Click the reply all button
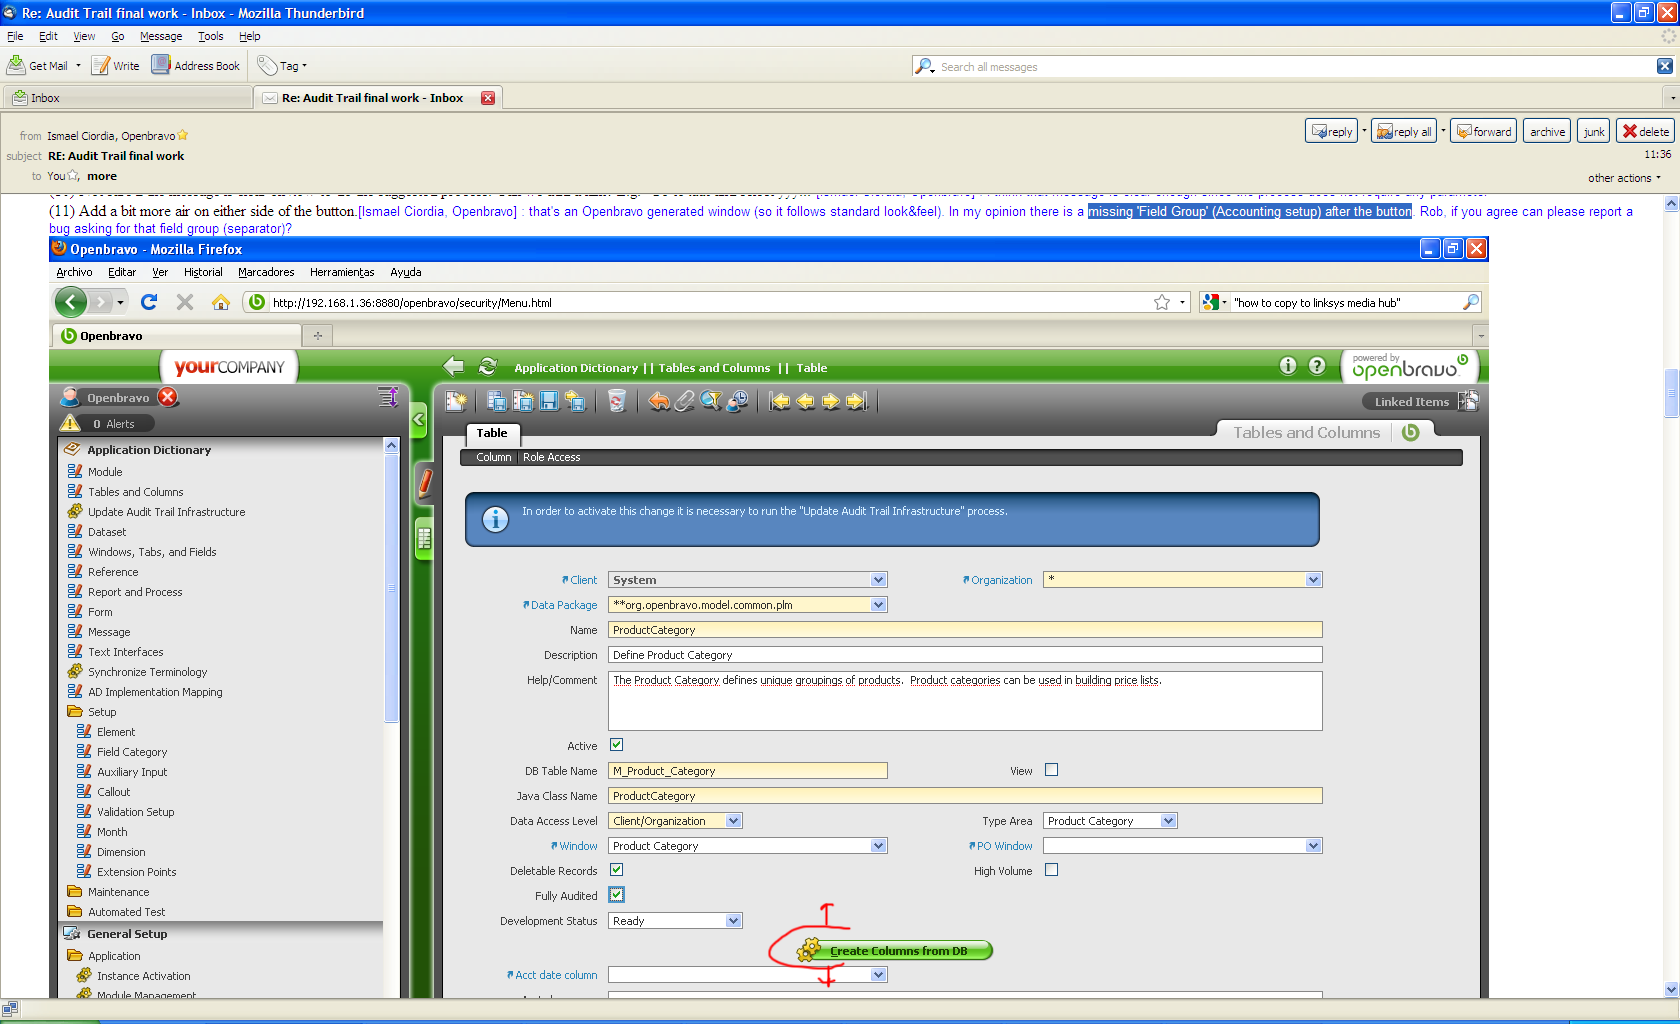Viewport: 1680px width, 1024px height. click(x=1404, y=131)
